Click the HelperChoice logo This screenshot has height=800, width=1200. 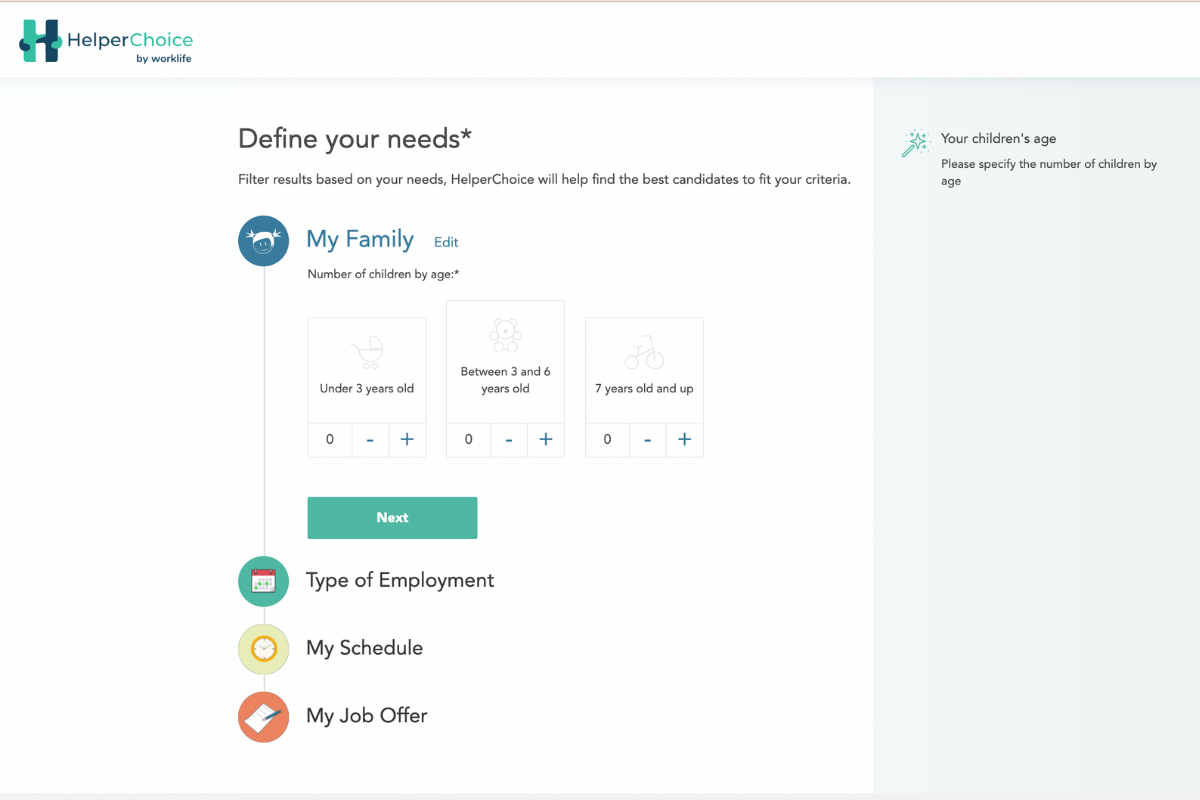(x=105, y=40)
